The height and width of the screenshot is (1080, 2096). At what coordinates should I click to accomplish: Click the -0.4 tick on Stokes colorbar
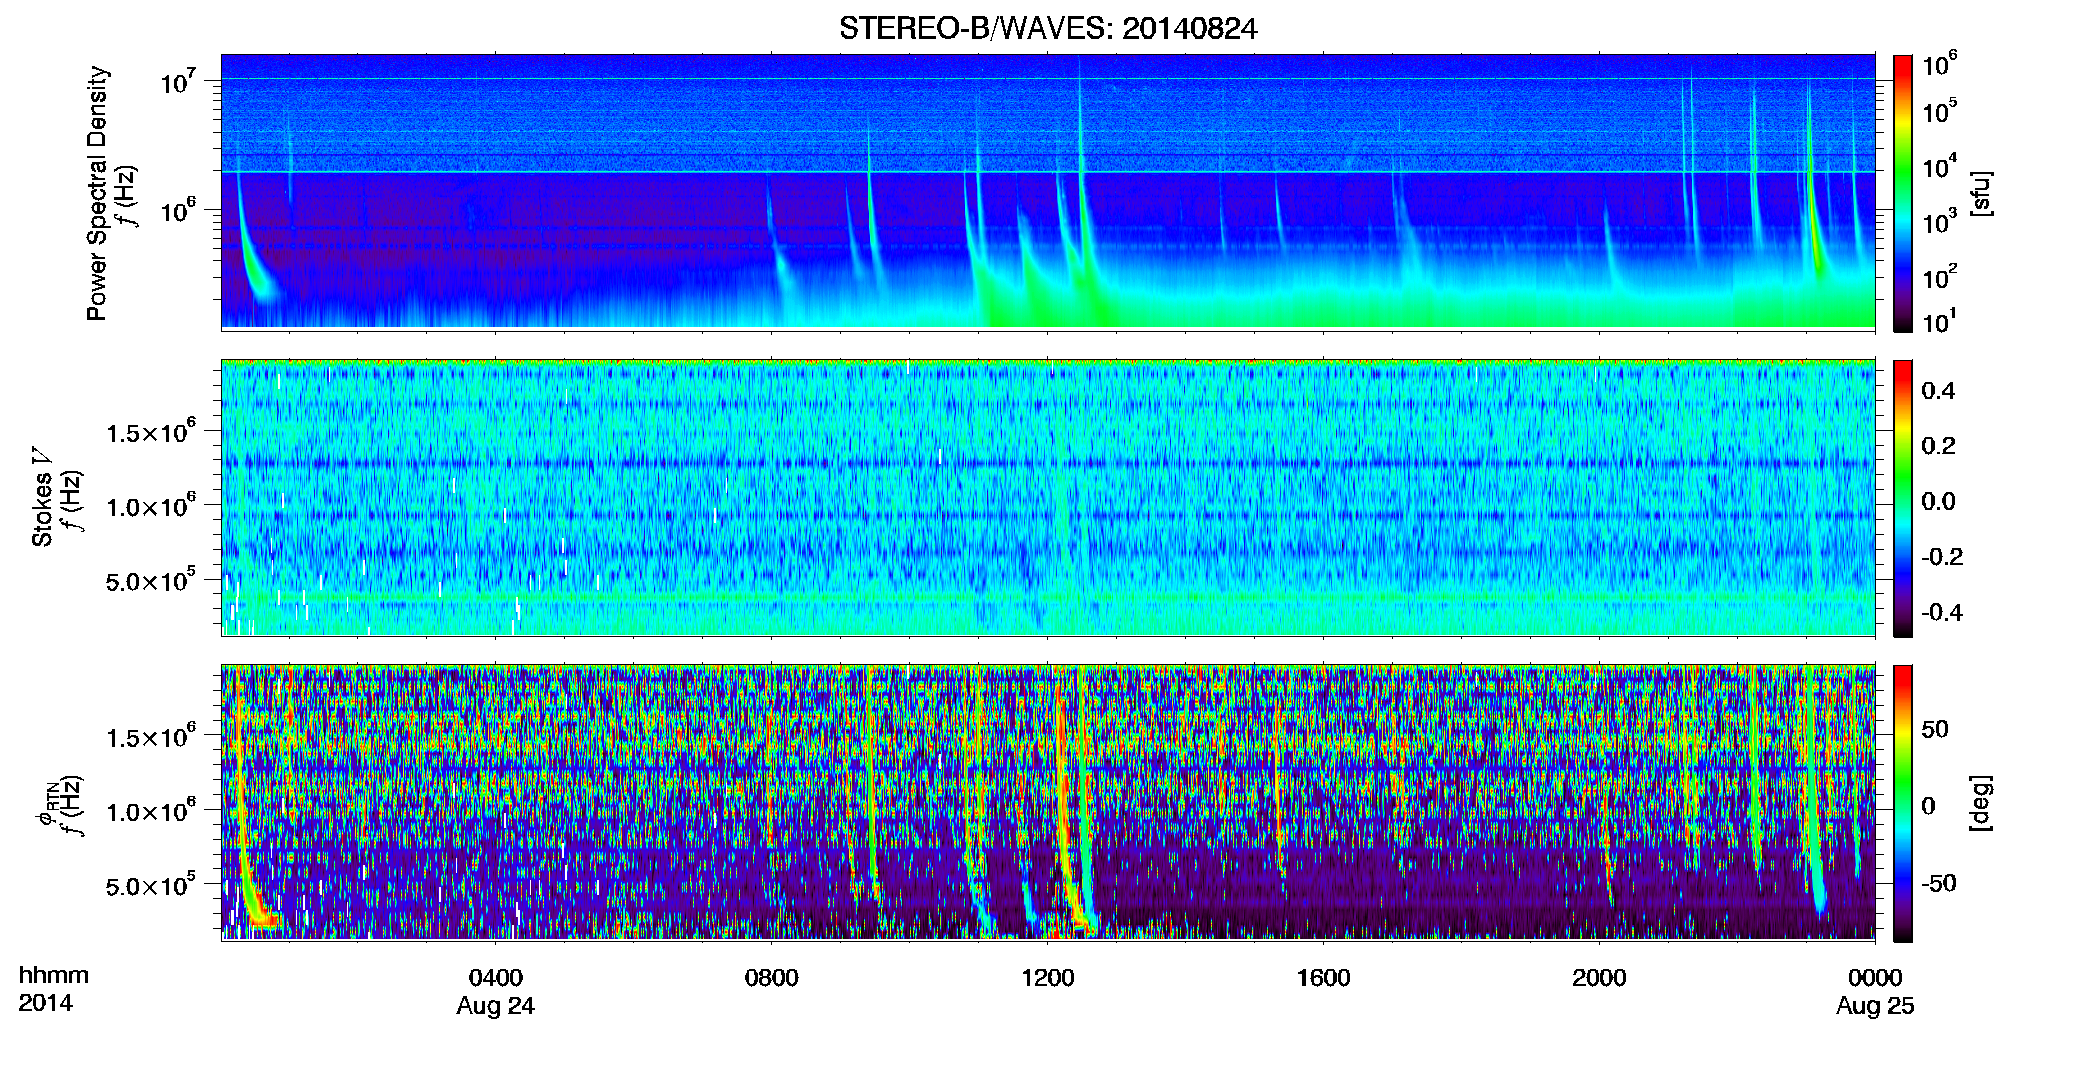pos(1942,612)
